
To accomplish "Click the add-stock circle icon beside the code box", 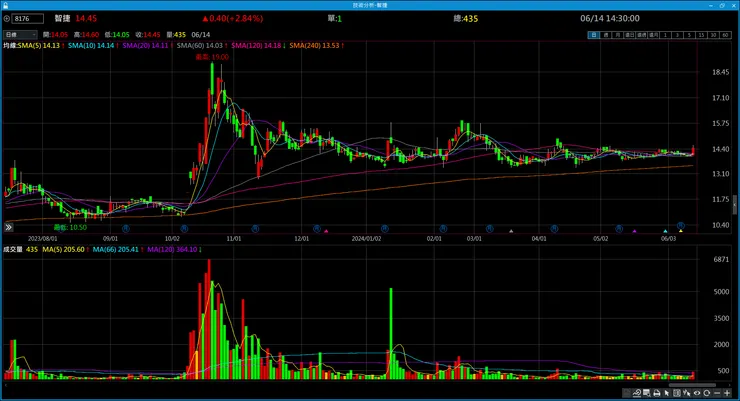I will click(x=7, y=18).
